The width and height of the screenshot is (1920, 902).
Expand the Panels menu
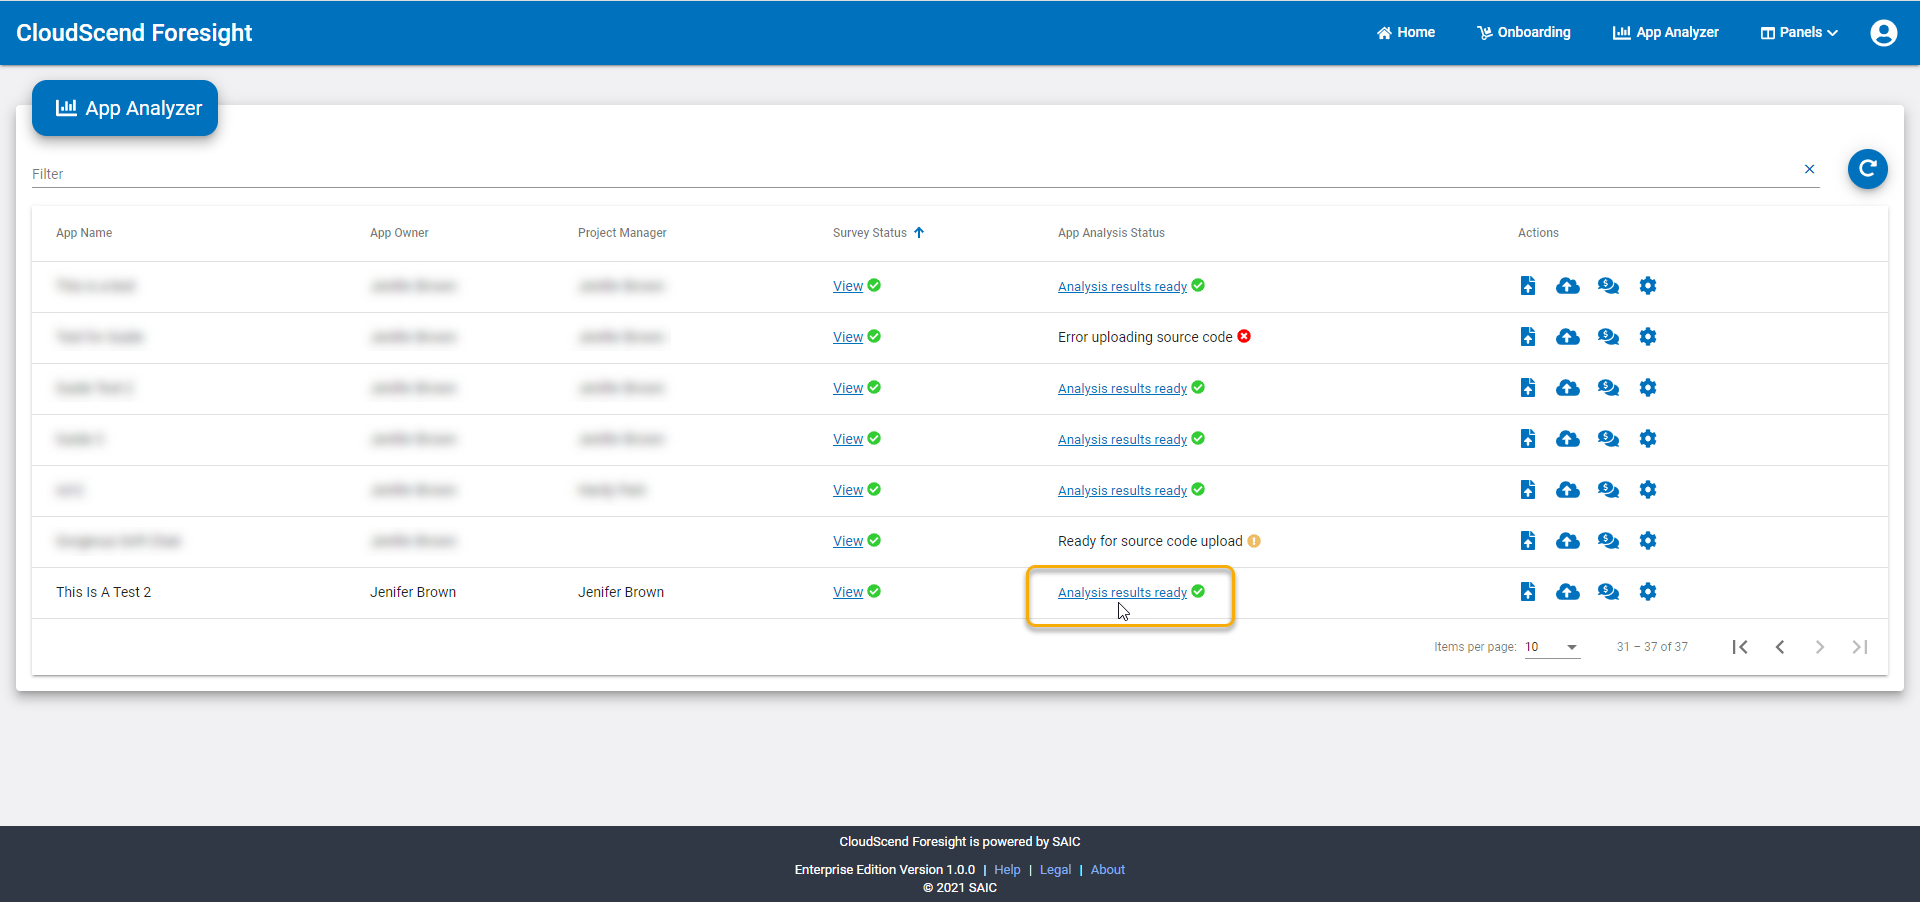(1799, 33)
